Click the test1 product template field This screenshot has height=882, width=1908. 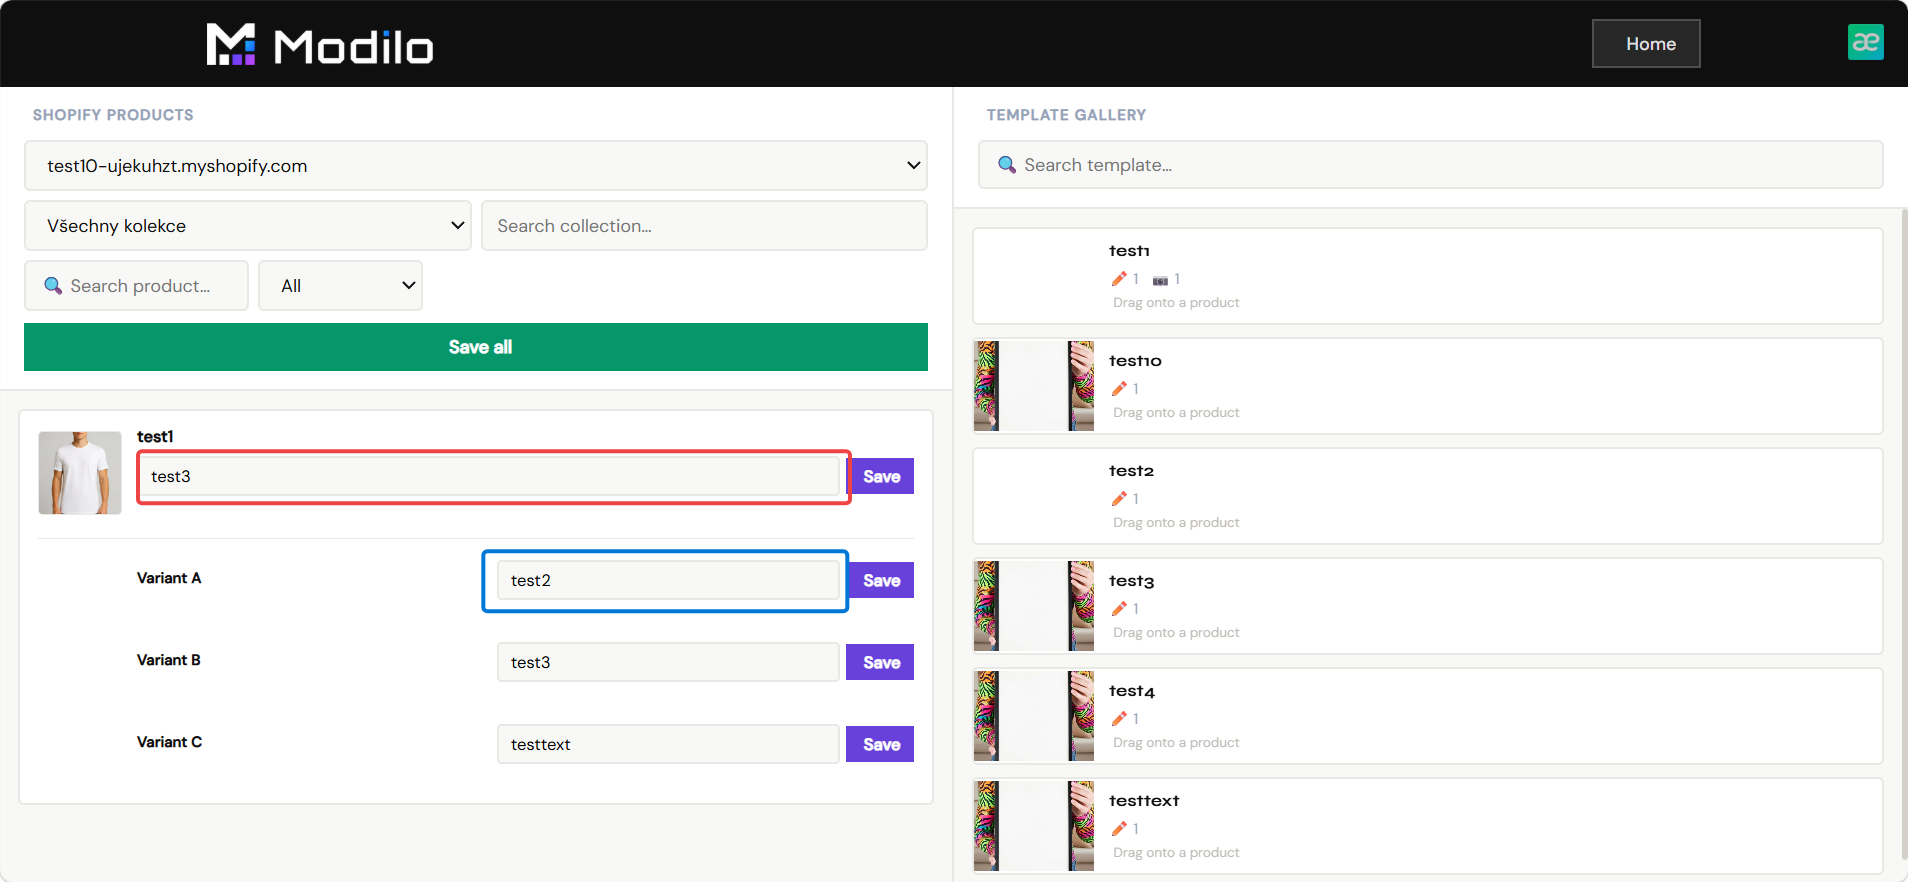[490, 476]
